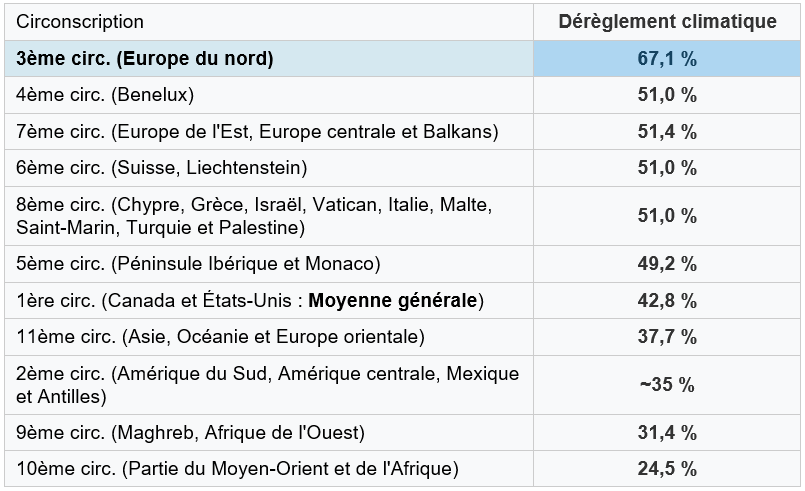The image size is (805, 491).
Task: Select the 6ème circ. Suisse, Liechtenstein cell
Action: click(x=162, y=168)
